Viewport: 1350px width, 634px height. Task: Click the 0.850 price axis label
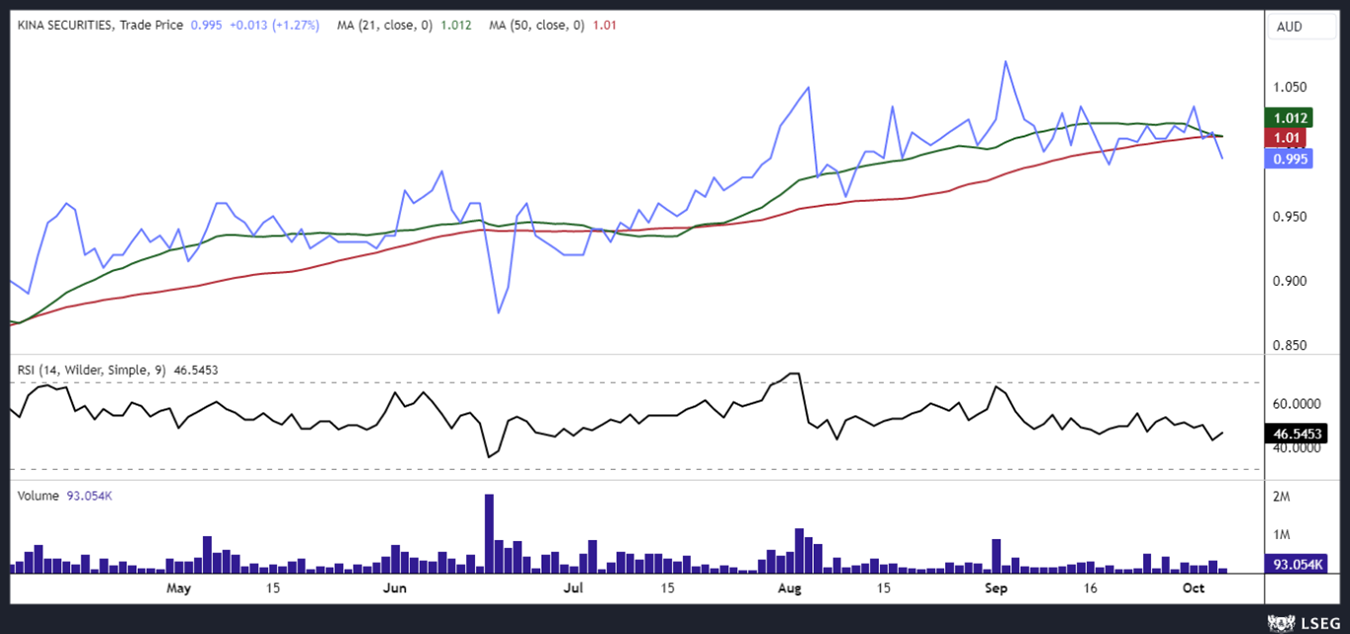click(1290, 346)
